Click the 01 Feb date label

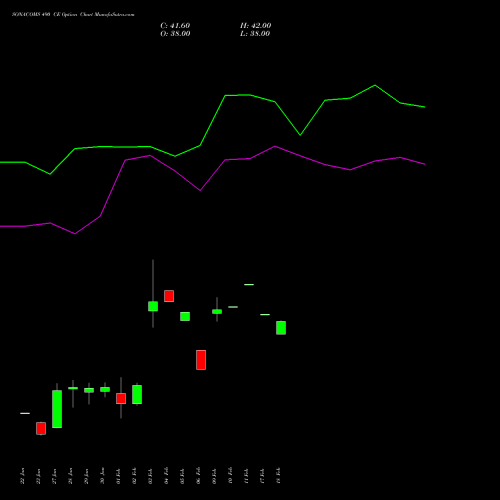118,476
